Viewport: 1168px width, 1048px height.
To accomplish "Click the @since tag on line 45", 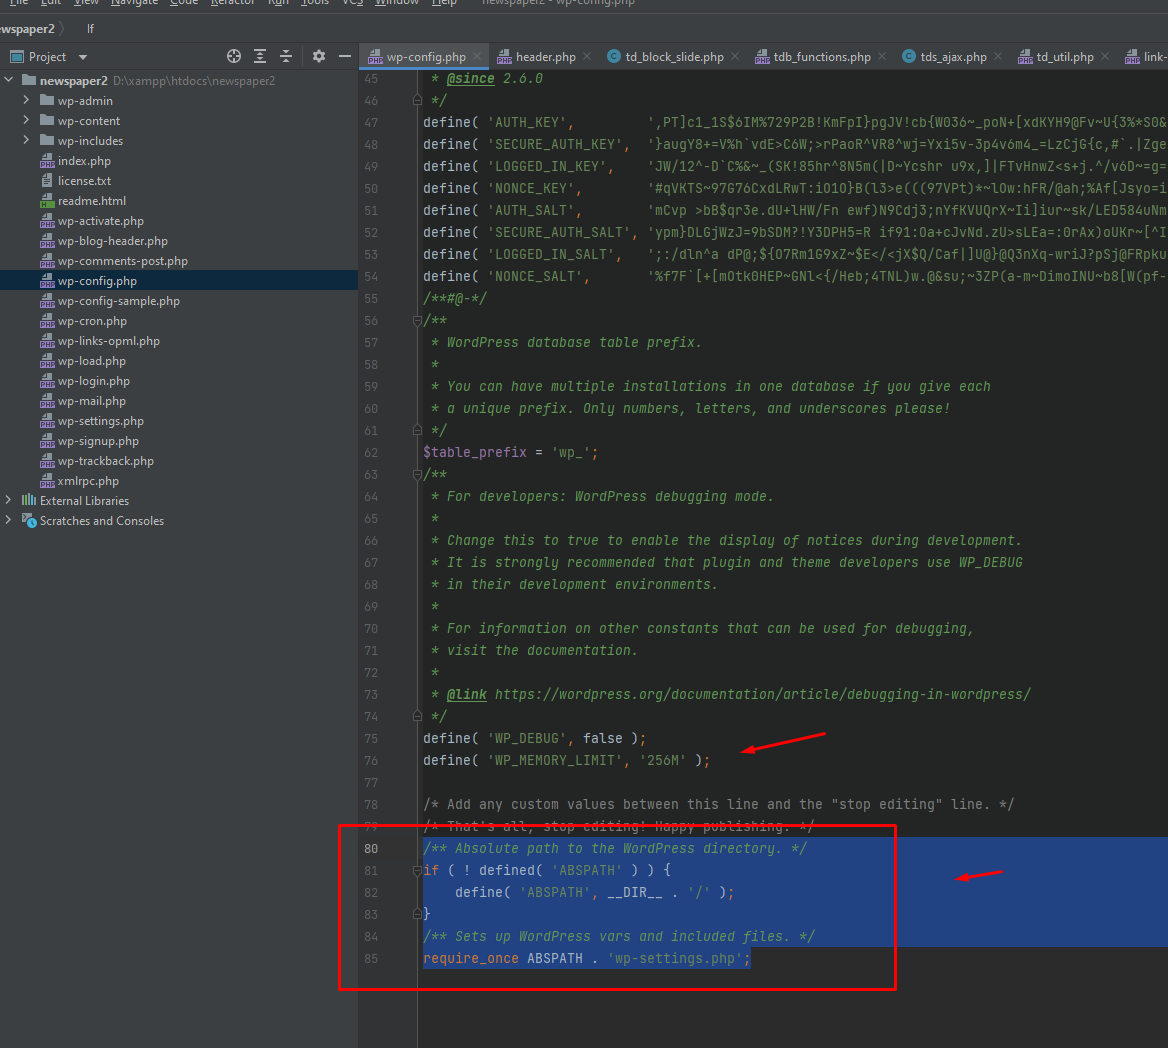I will tap(470, 78).
